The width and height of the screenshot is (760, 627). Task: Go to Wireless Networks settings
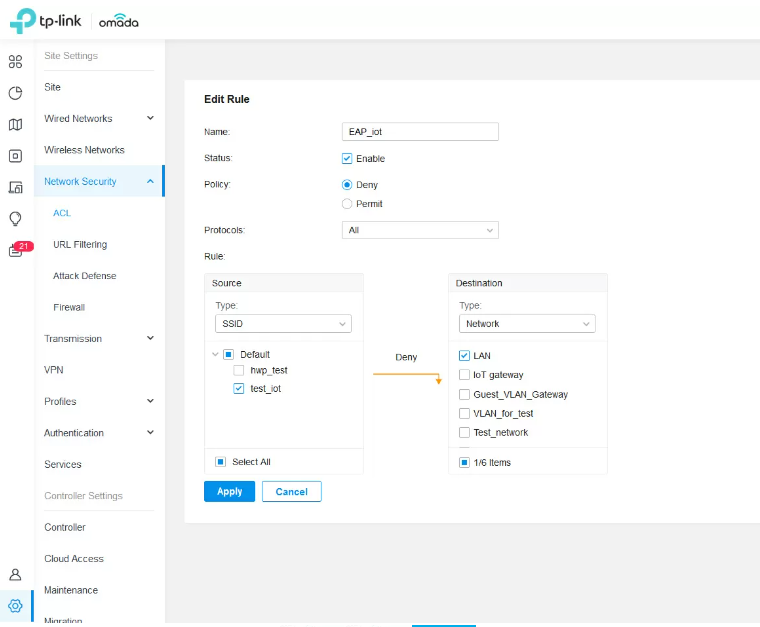(84, 150)
